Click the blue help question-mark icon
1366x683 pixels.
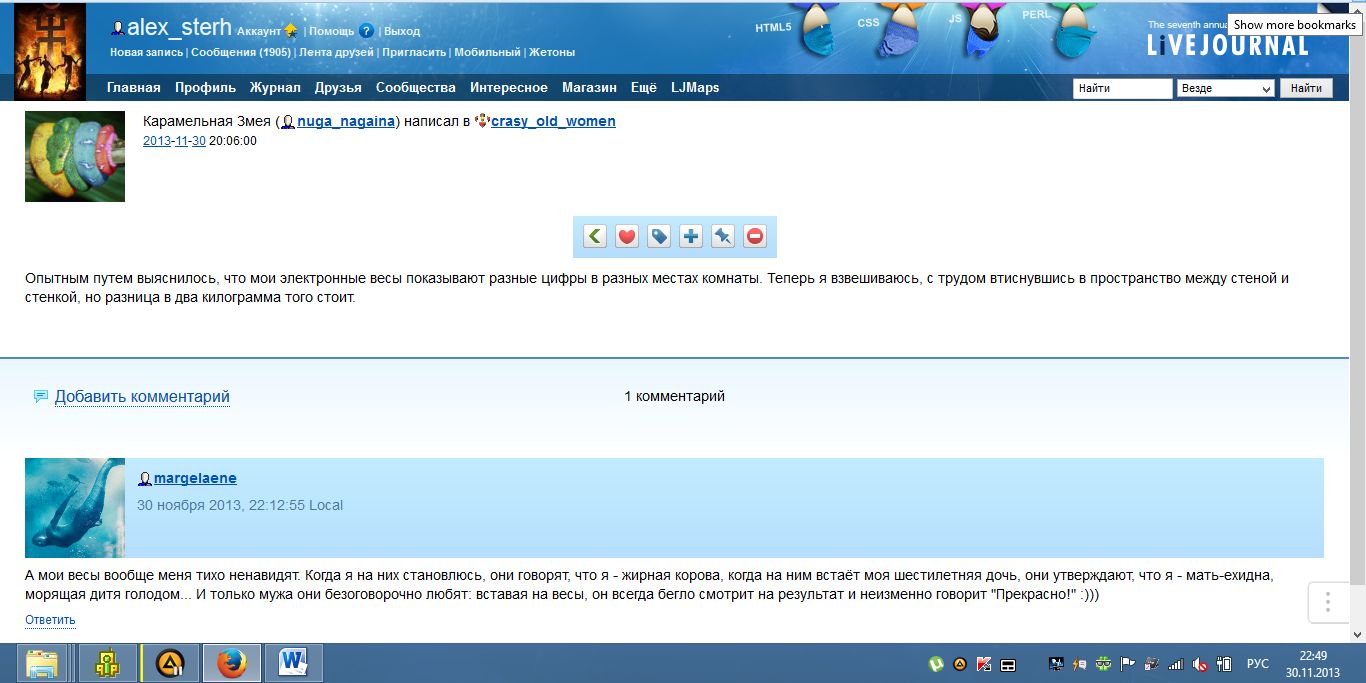click(x=366, y=31)
